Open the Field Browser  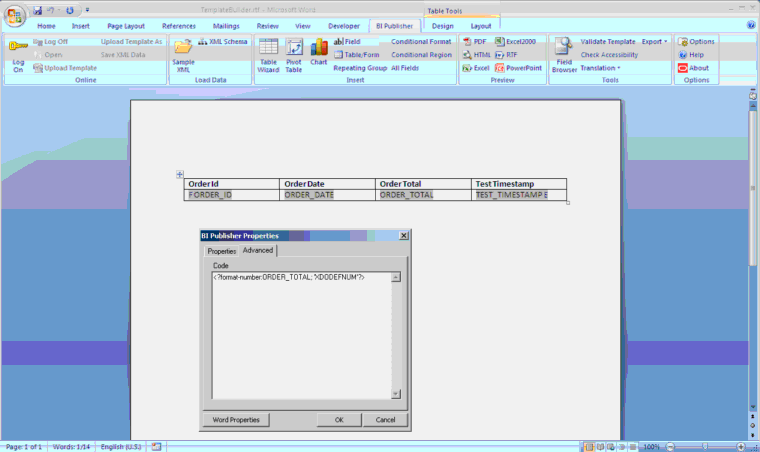click(x=564, y=56)
